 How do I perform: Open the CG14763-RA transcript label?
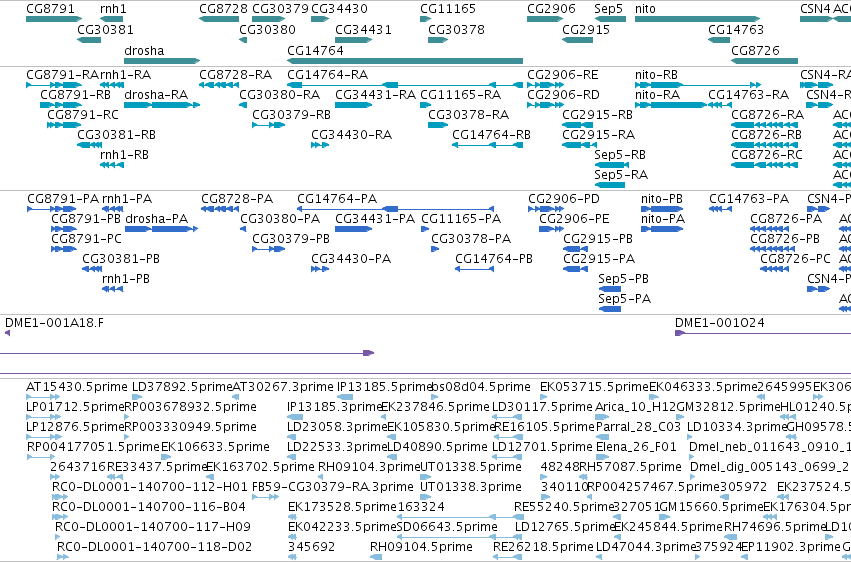748,95
